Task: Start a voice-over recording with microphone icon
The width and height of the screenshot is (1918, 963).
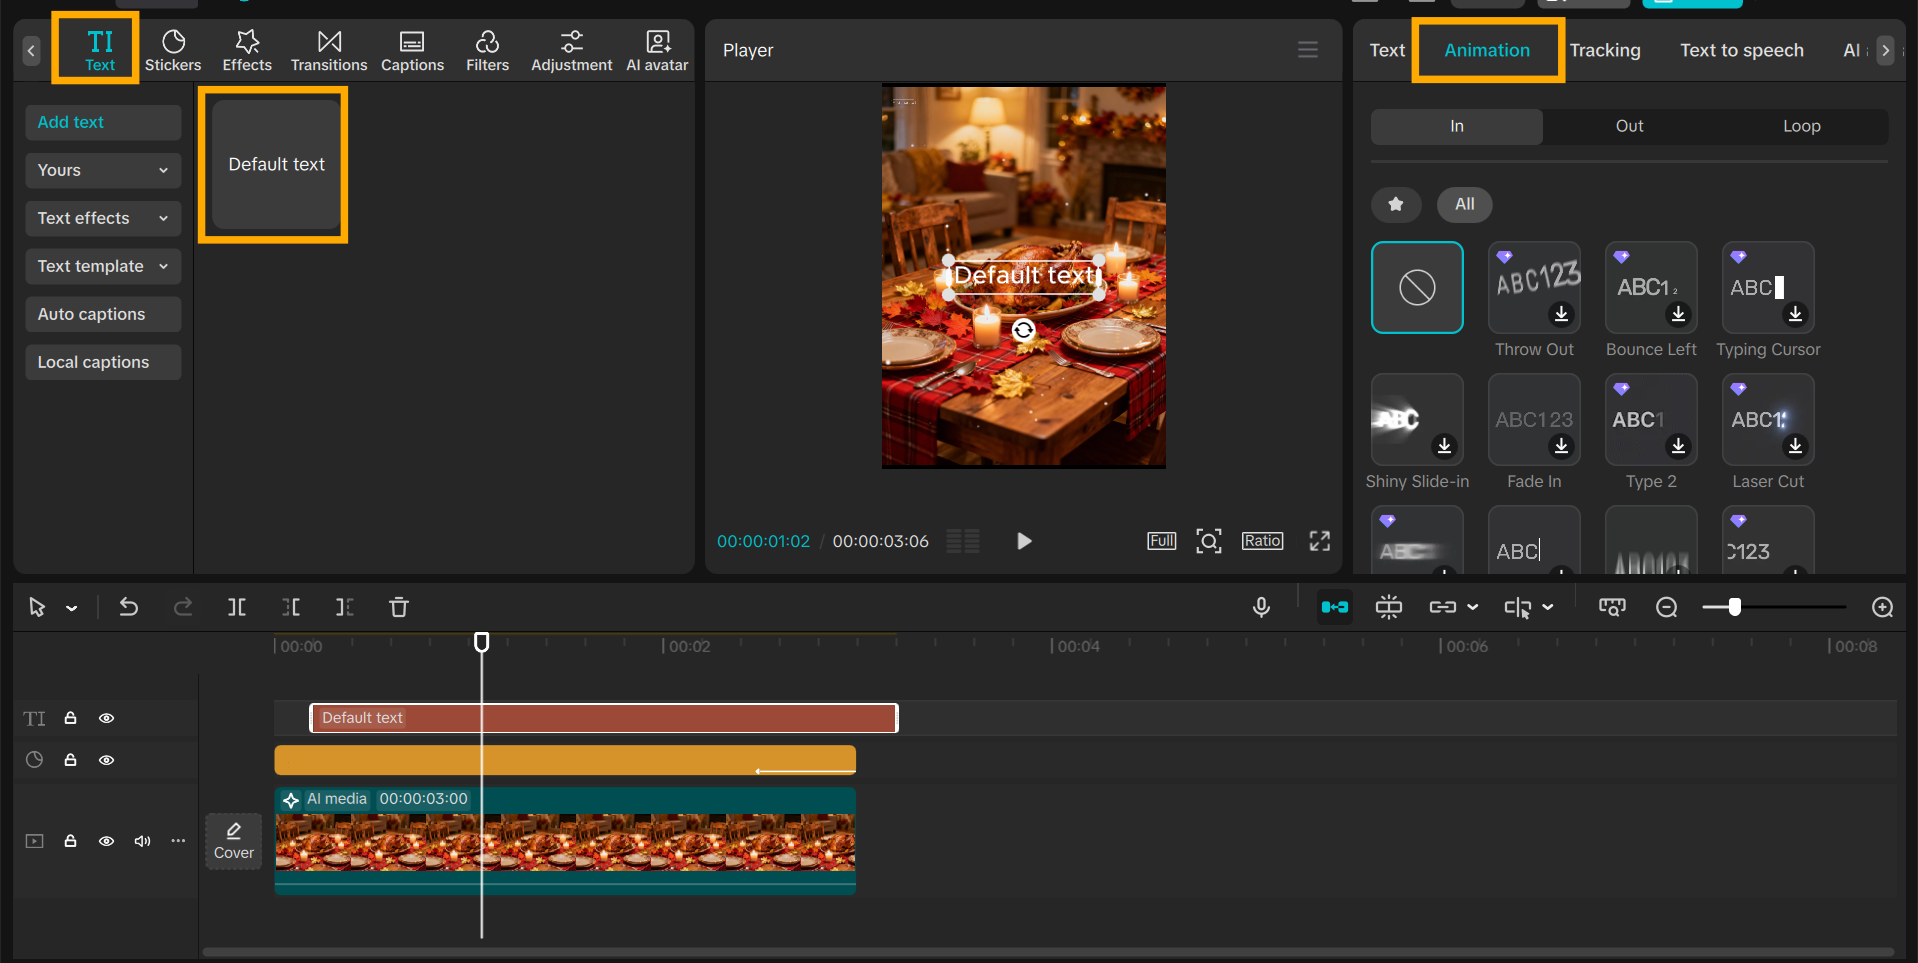Action: click(x=1261, y=607)
